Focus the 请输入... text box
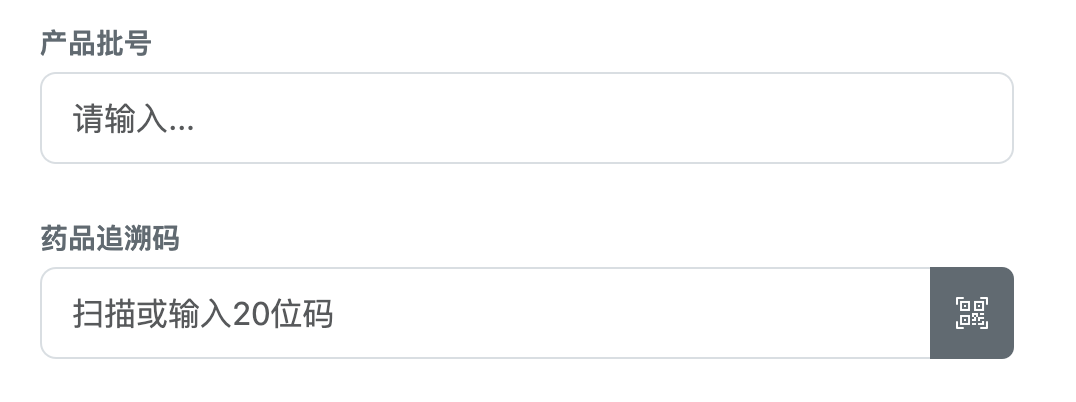1076x402 pixels. click(526, 118)
